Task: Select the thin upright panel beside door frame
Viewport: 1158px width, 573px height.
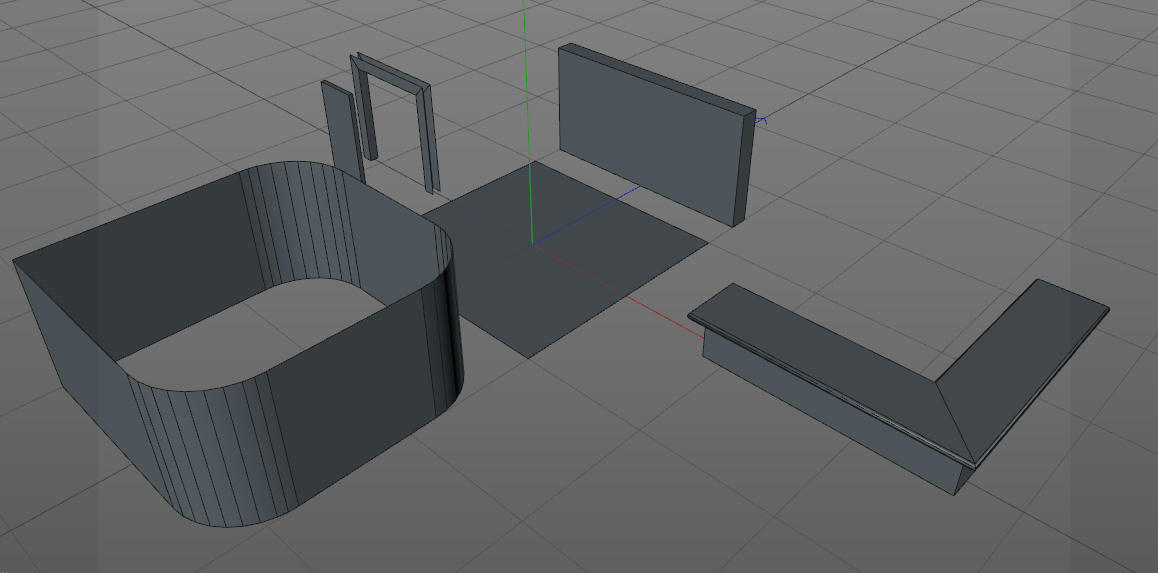Action: (x=342, y=131)
